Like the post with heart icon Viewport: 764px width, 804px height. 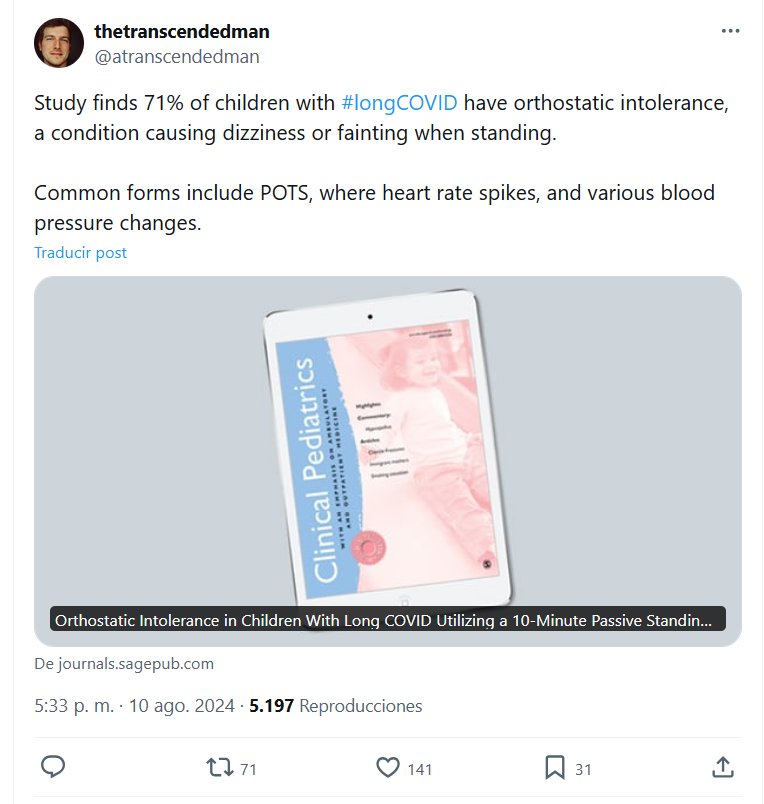click(x=388, y=767)
